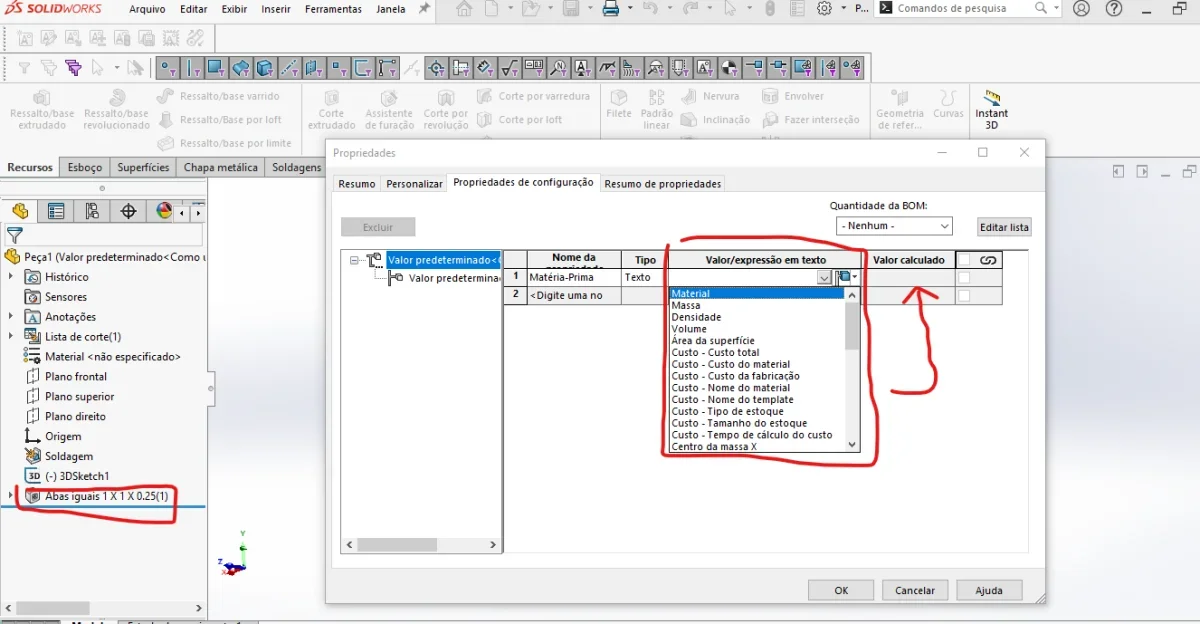Click the Curvas tool
The image size is (1200, 624).
(948, 104)
